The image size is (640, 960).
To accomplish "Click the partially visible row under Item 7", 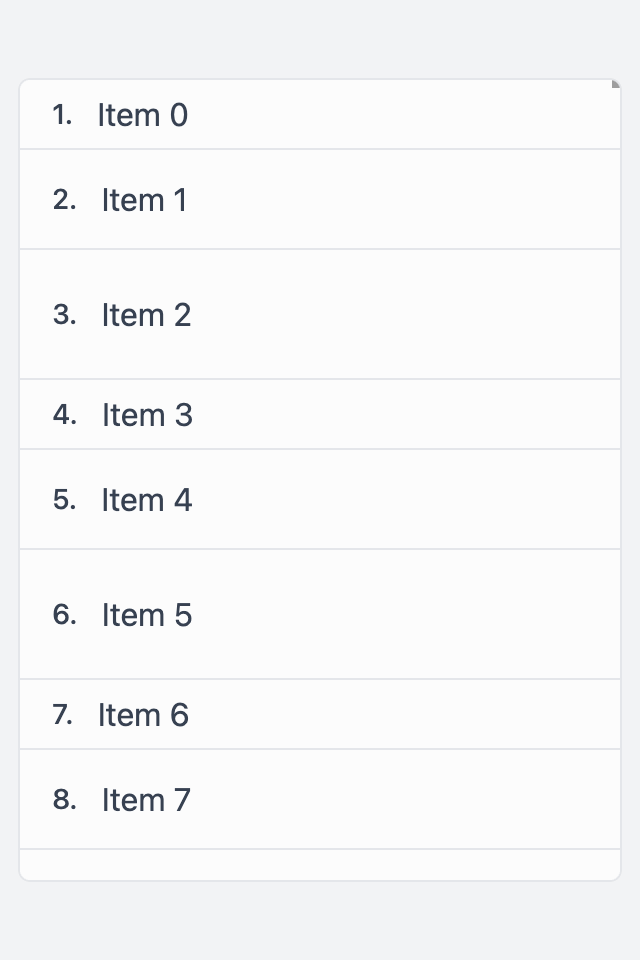I will 320,864.
